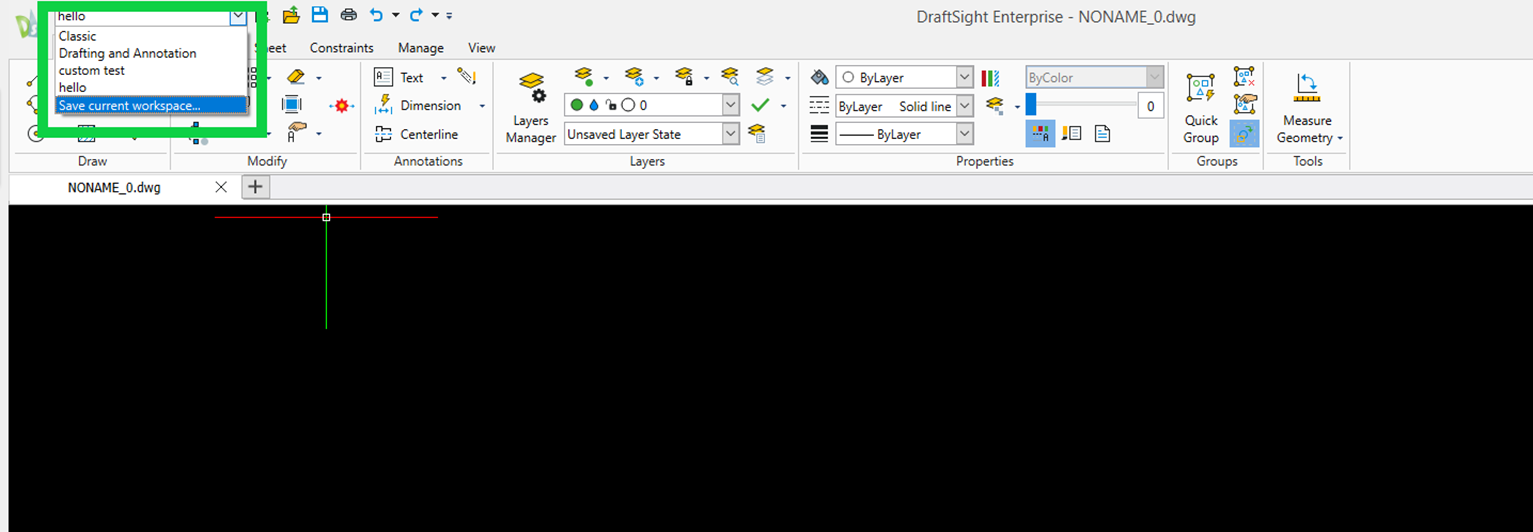
Task: Open the ByLayer line color dropdown
Action: point(964,77)
